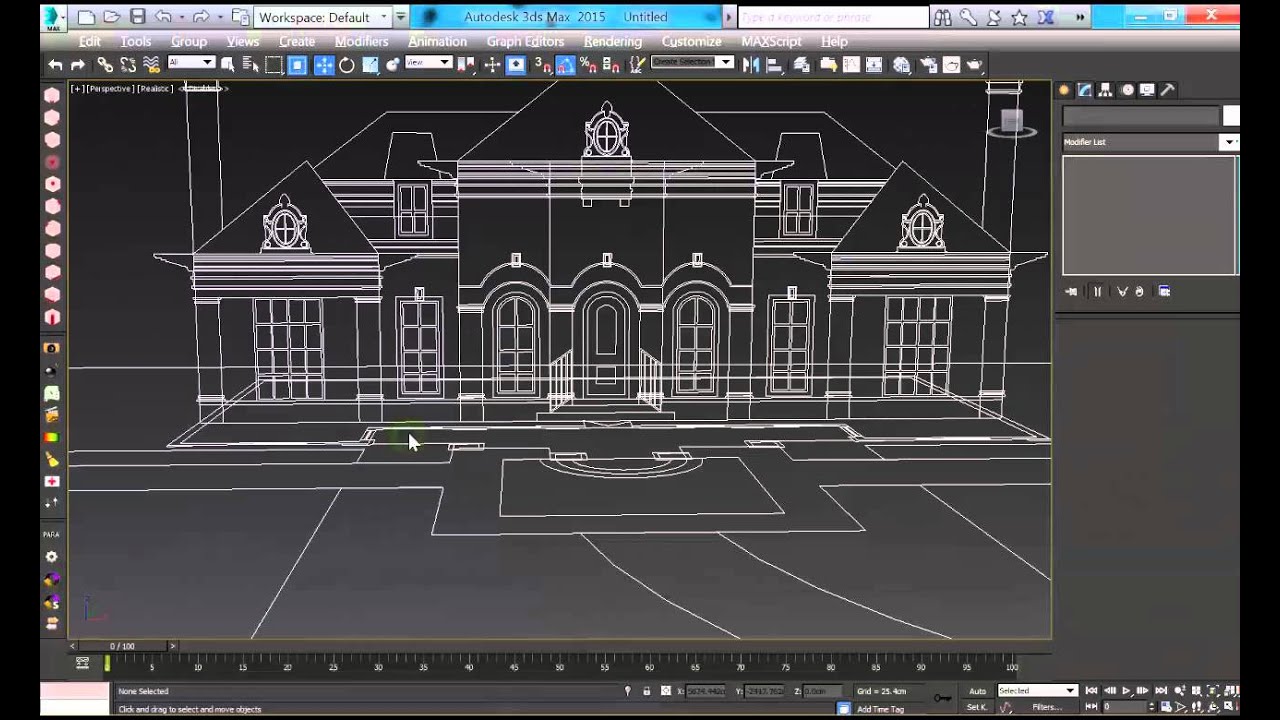1280x720 pixels.
Task: Open Select by Name list icon
Action: (250, 65)
